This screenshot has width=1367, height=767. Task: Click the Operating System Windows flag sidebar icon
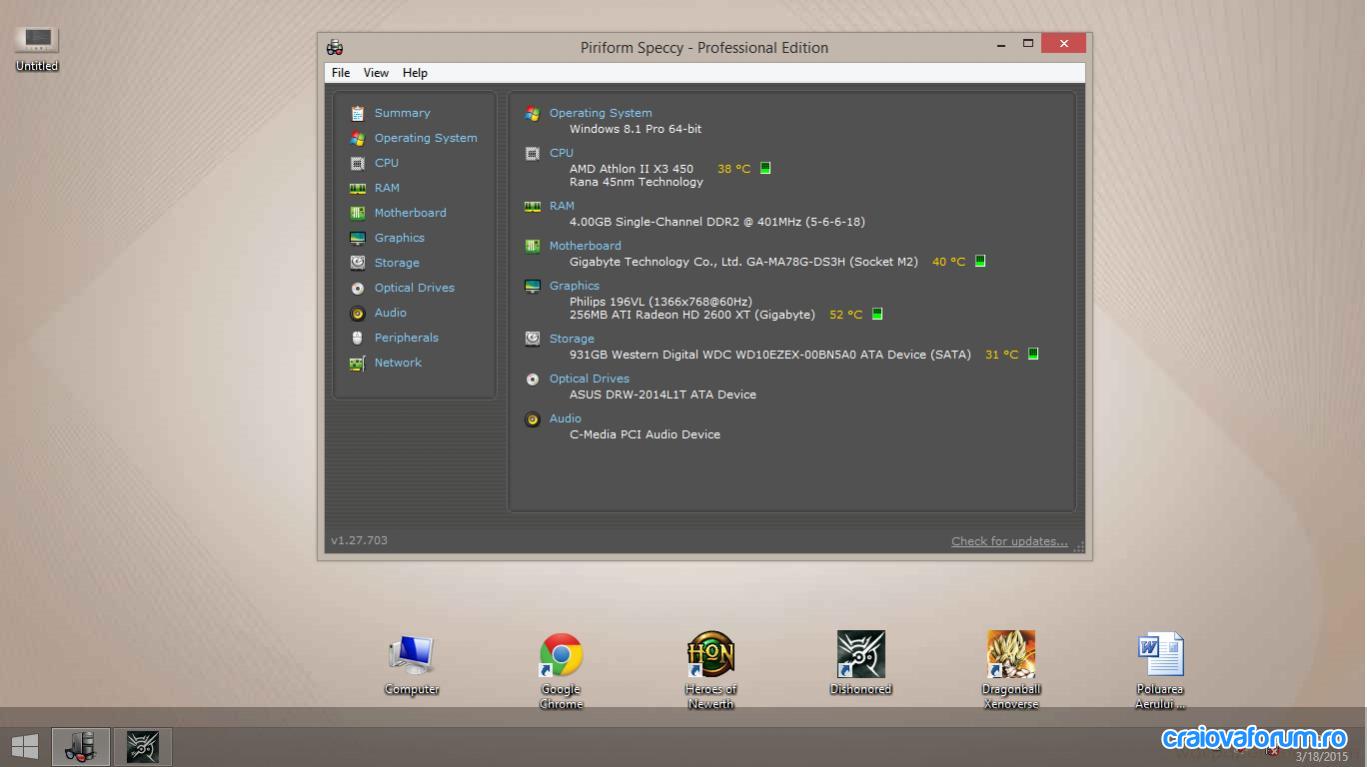click(357, 138)
